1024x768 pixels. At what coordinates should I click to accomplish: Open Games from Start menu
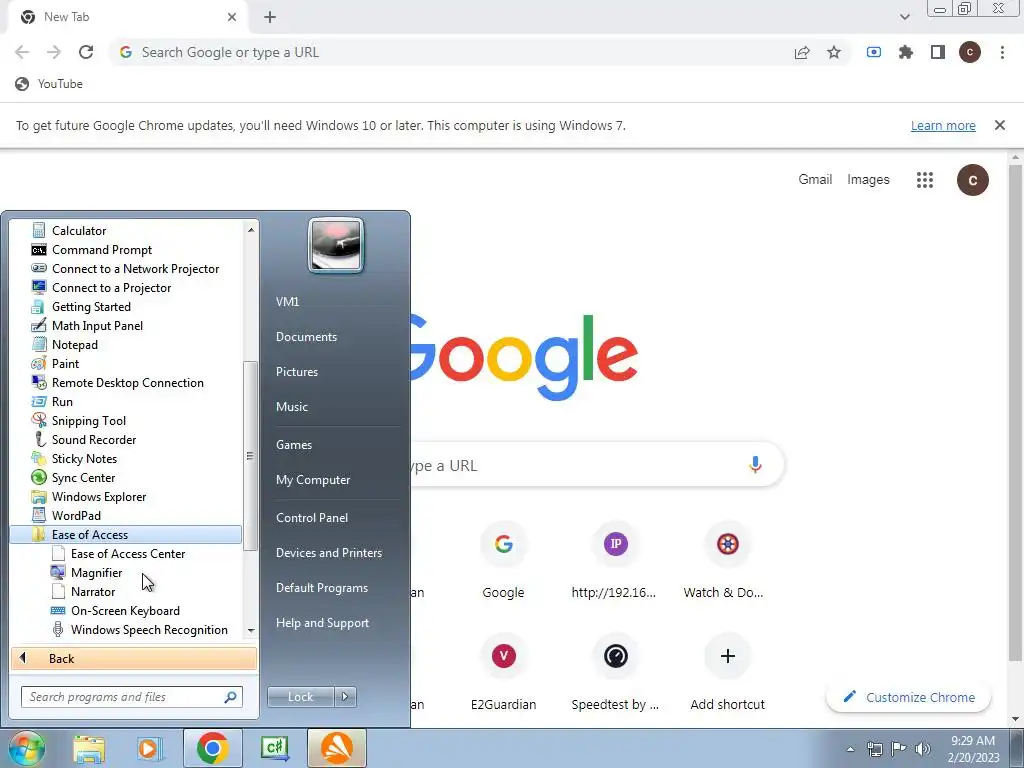click(294, 445)
